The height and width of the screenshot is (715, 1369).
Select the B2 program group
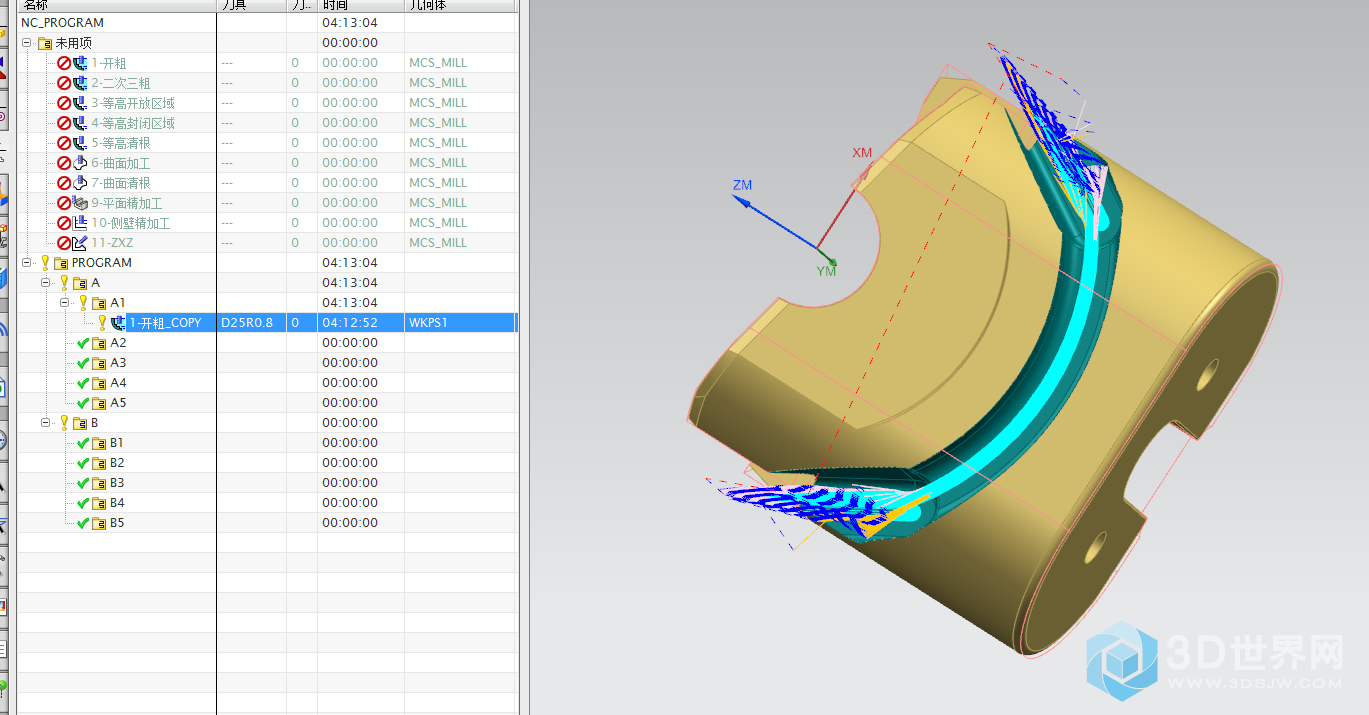[x=117, y=463]
